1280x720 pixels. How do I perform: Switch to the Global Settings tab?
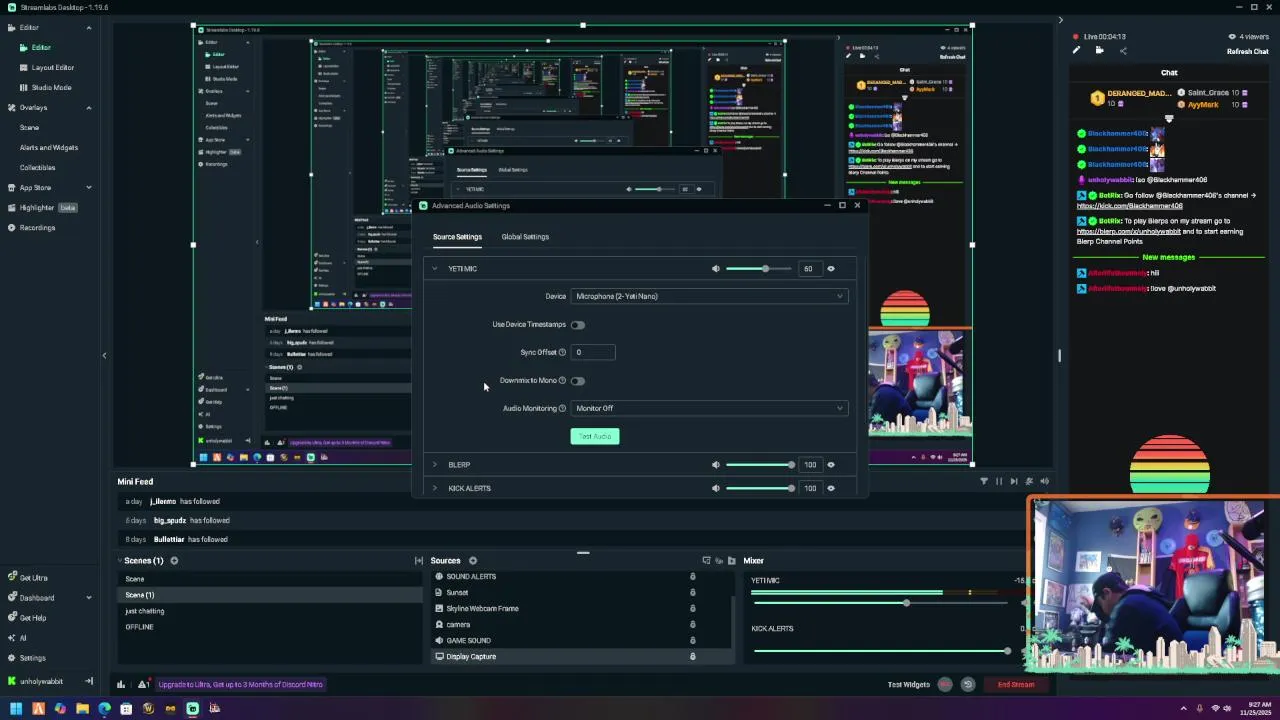525,237
